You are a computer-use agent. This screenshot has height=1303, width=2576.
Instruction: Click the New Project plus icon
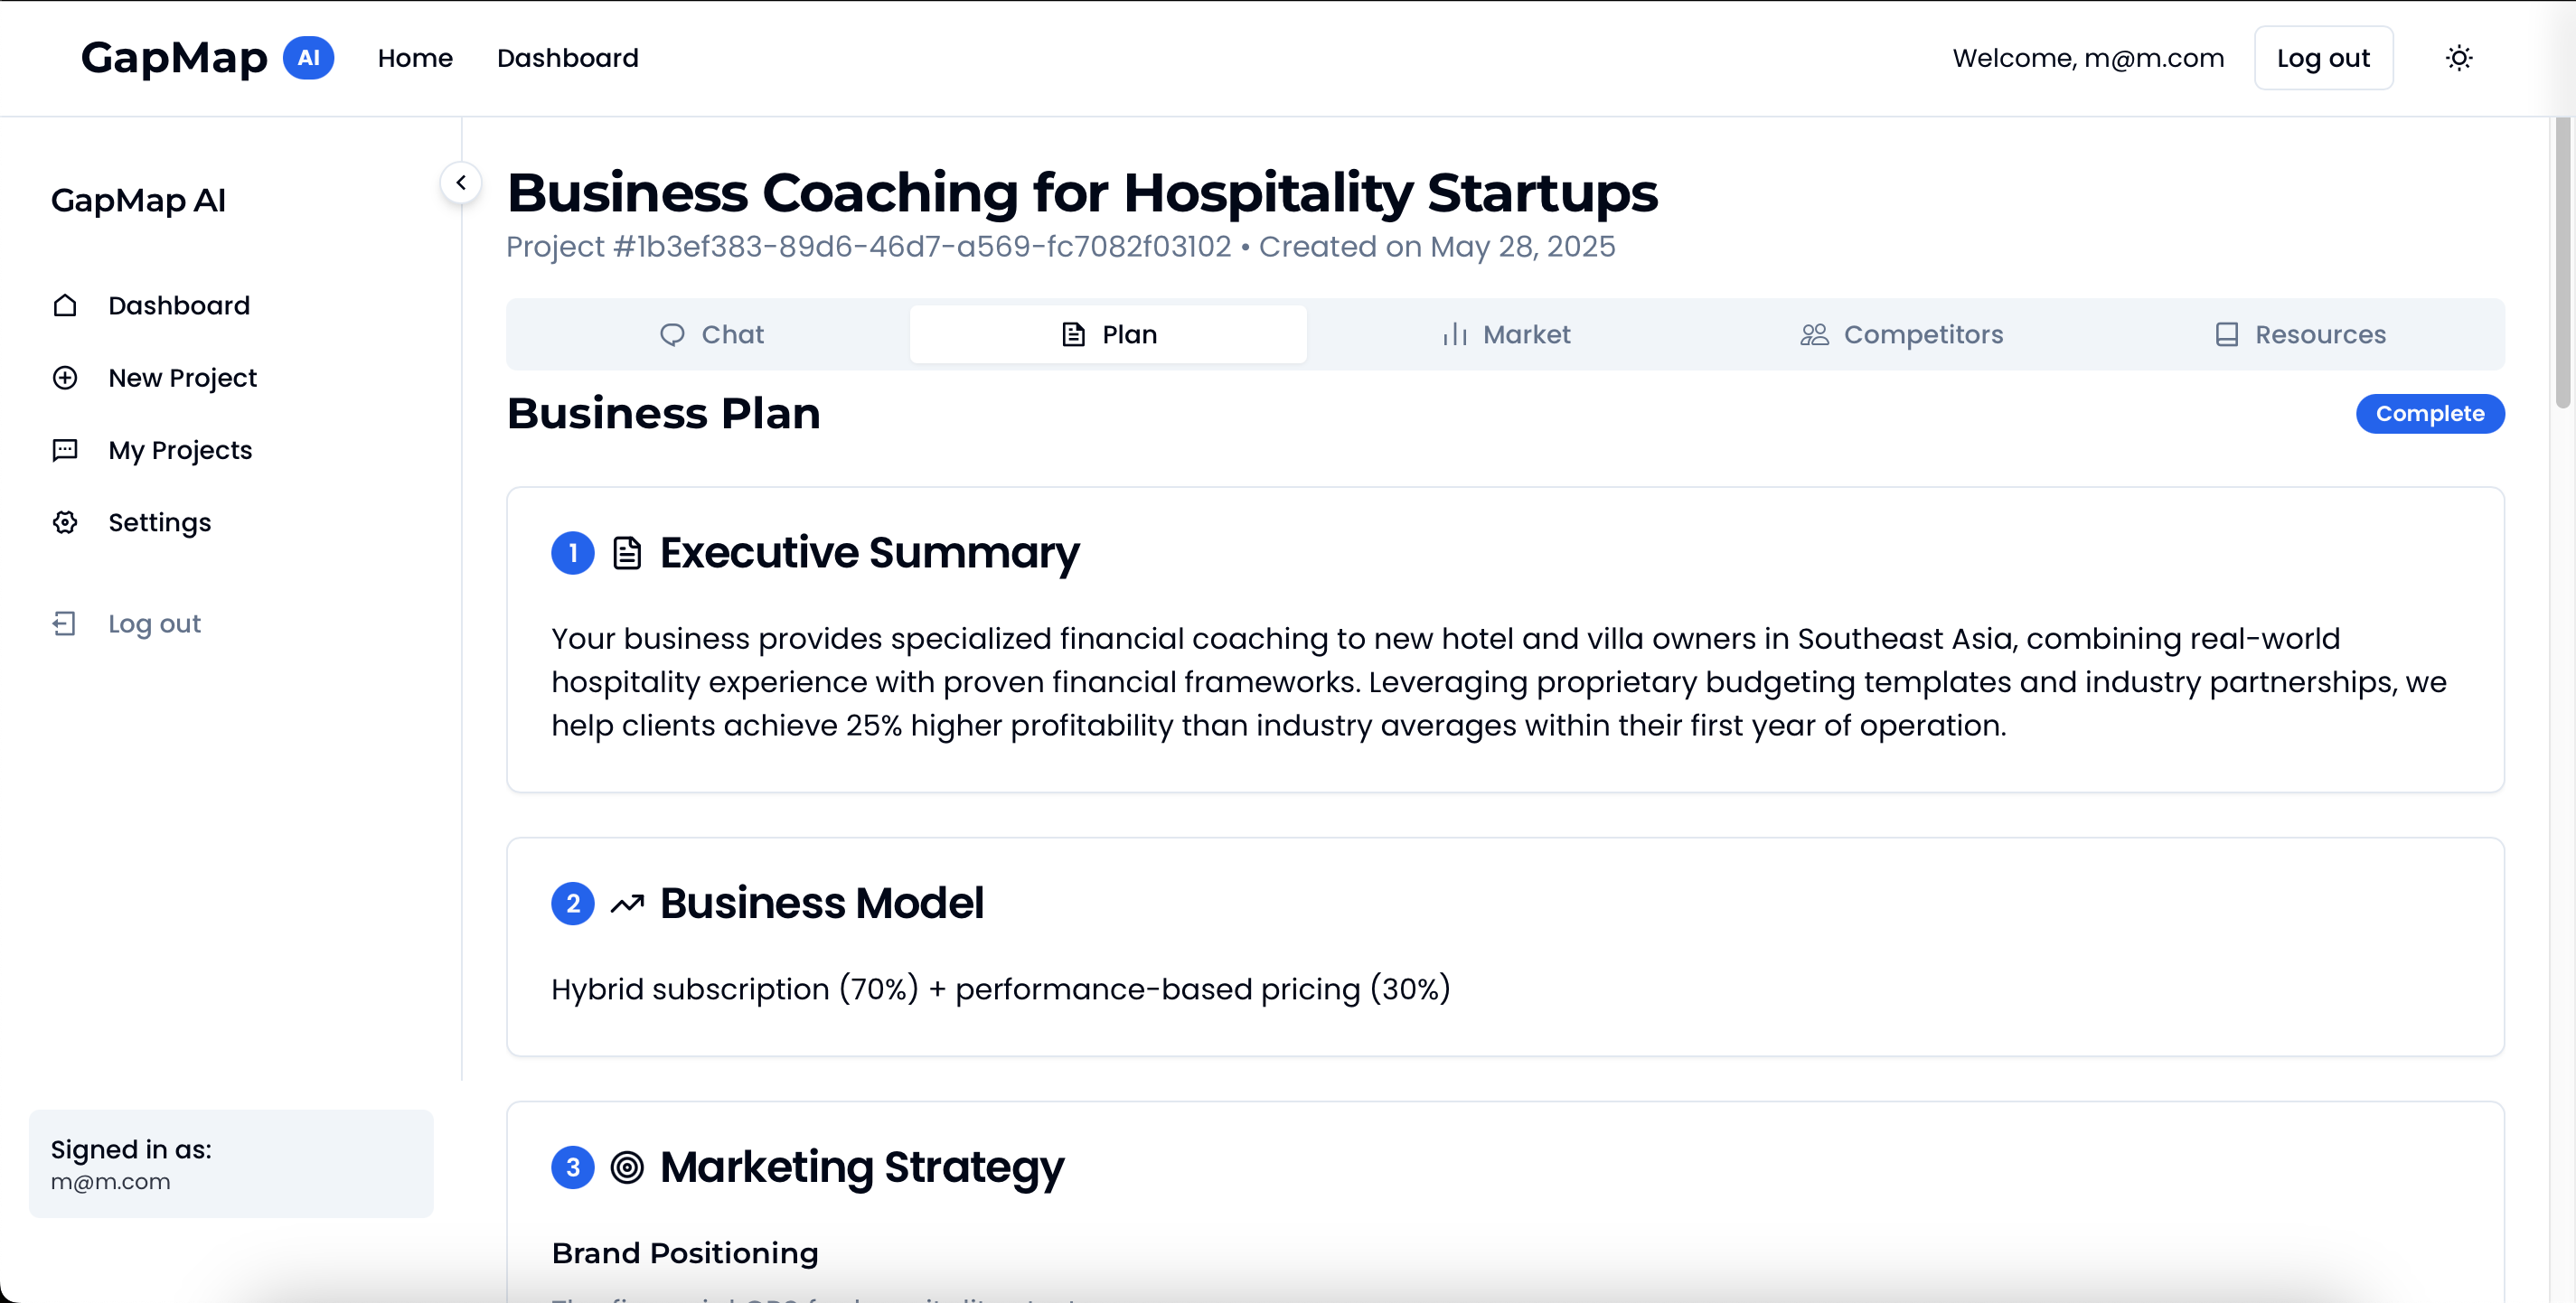pyautogui.click(x=65, y=378)
